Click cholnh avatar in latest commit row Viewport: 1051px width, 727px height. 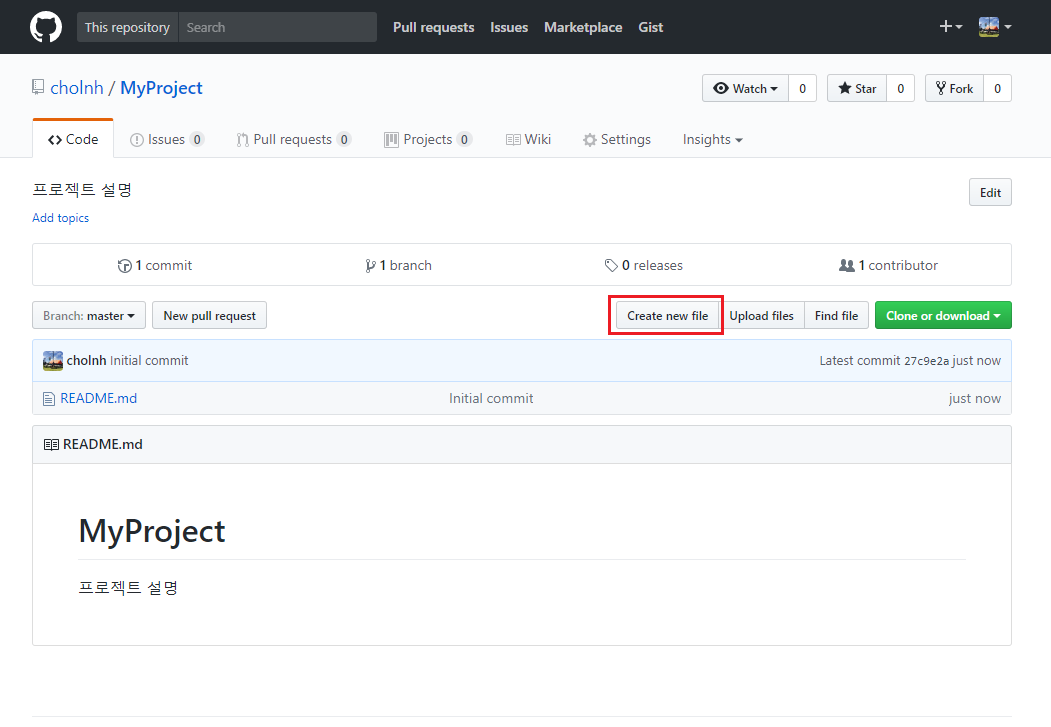[x=53, y=360]
